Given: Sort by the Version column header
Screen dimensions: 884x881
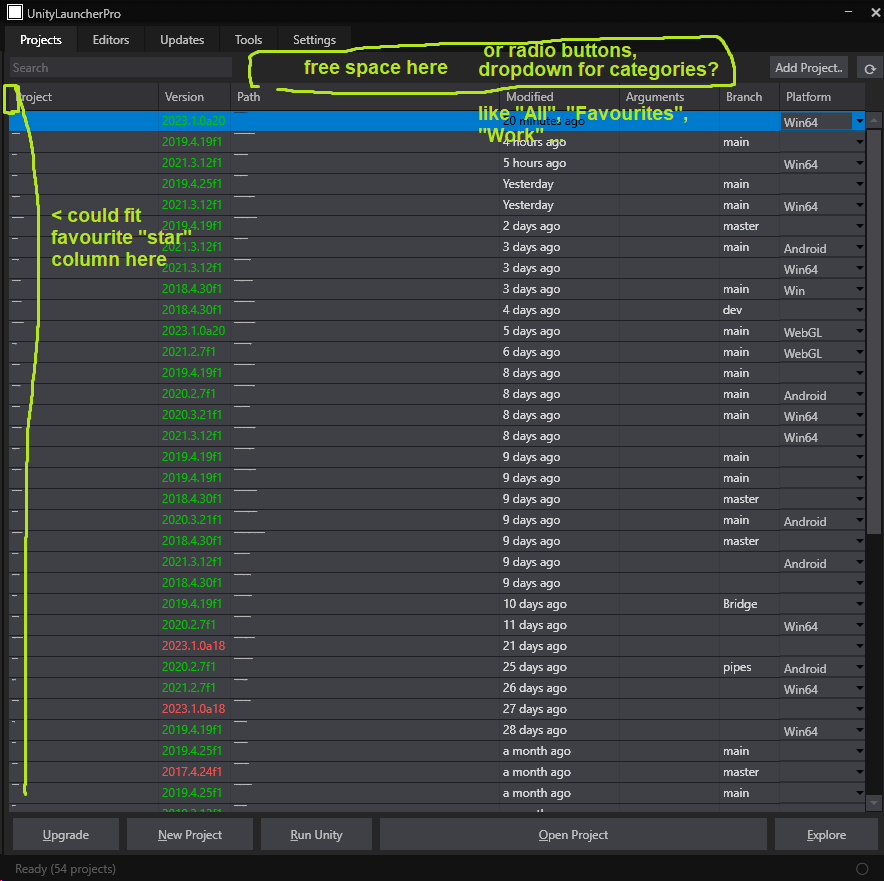Looking at the screenshot, I should click(x=195, y=97).
